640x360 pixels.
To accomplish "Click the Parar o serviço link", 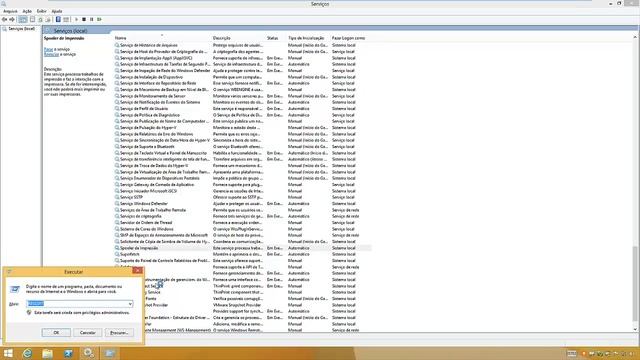I will (x=48, y=49).
